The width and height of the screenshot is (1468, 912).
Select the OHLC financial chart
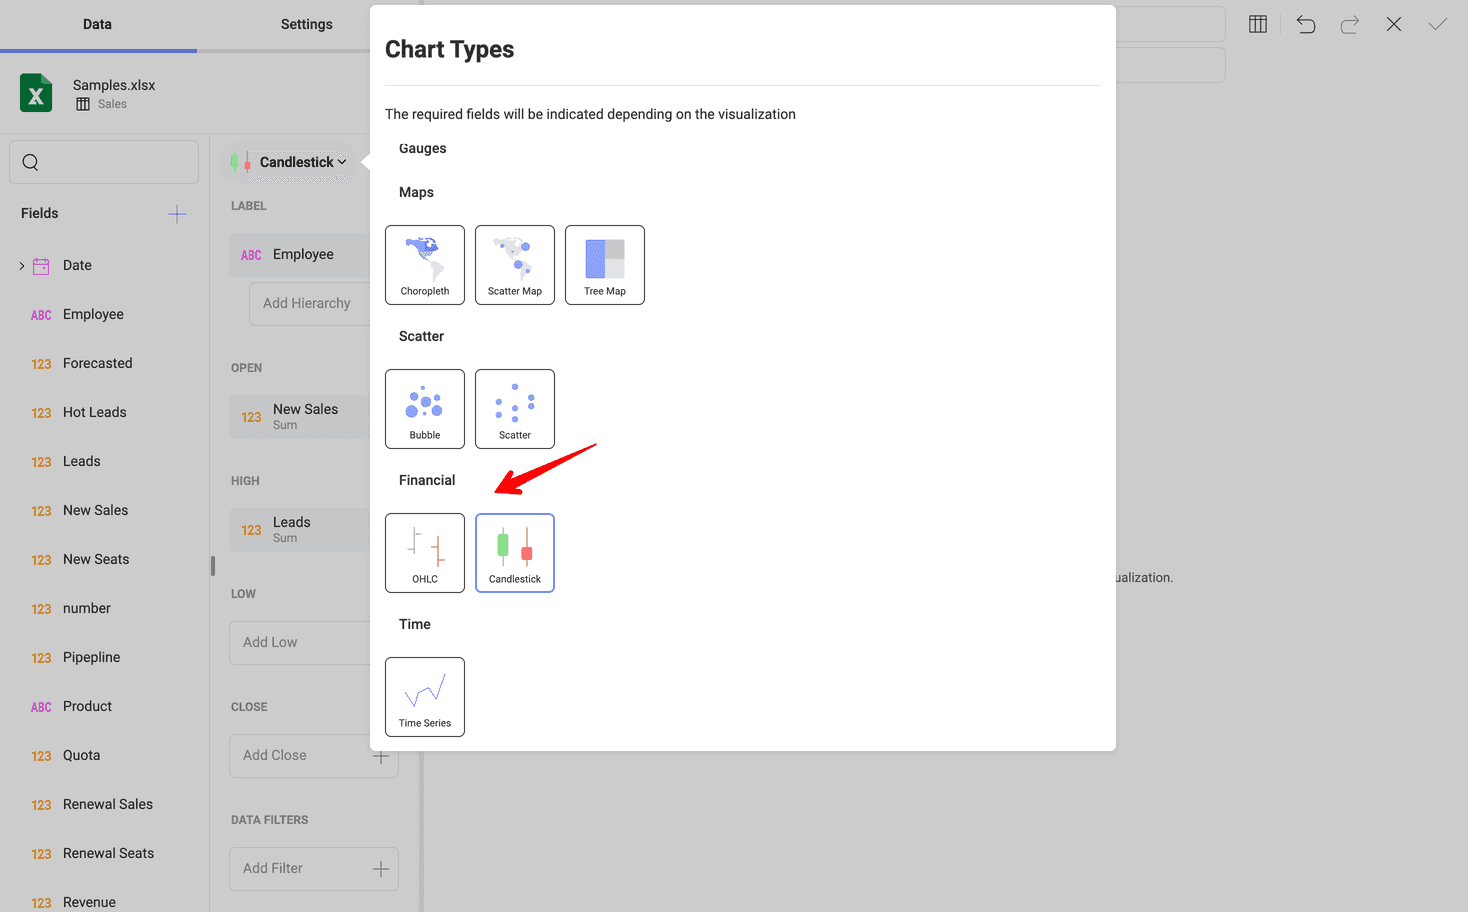click(425, 553)
